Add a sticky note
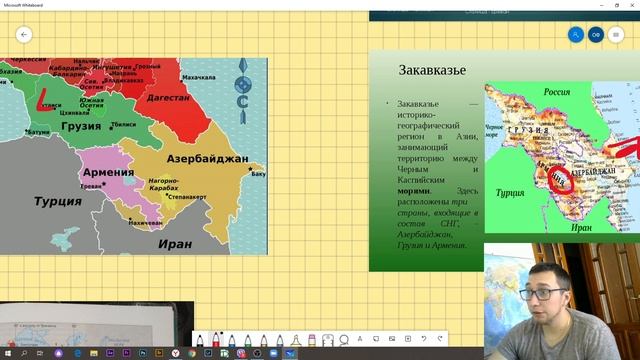 (376, 339)
